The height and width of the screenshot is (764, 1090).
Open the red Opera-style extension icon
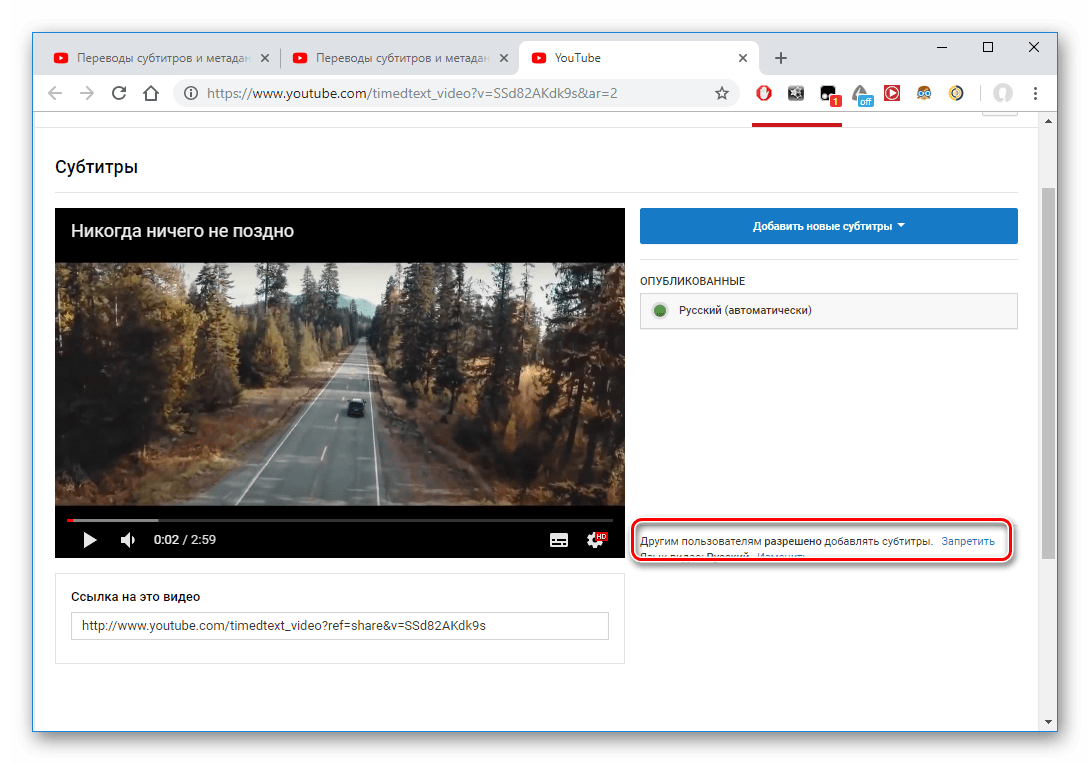pyautogui.click(x=764, y=93)
